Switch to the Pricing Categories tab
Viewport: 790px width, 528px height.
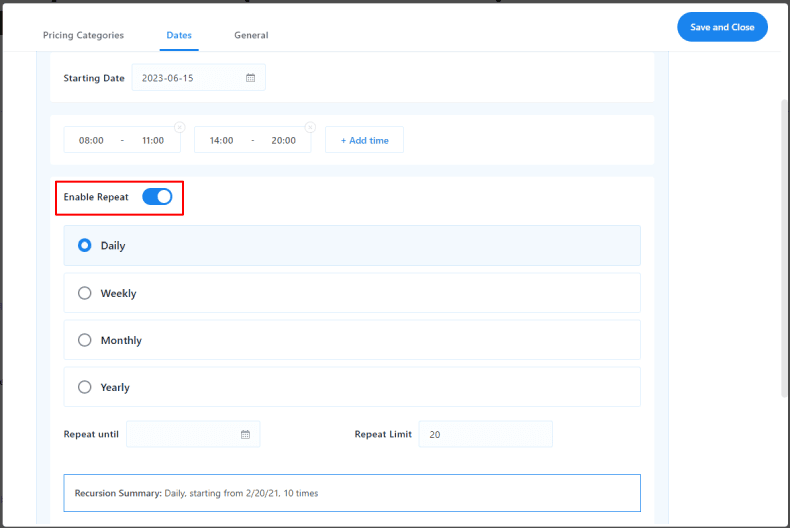(x=83, y=35)
